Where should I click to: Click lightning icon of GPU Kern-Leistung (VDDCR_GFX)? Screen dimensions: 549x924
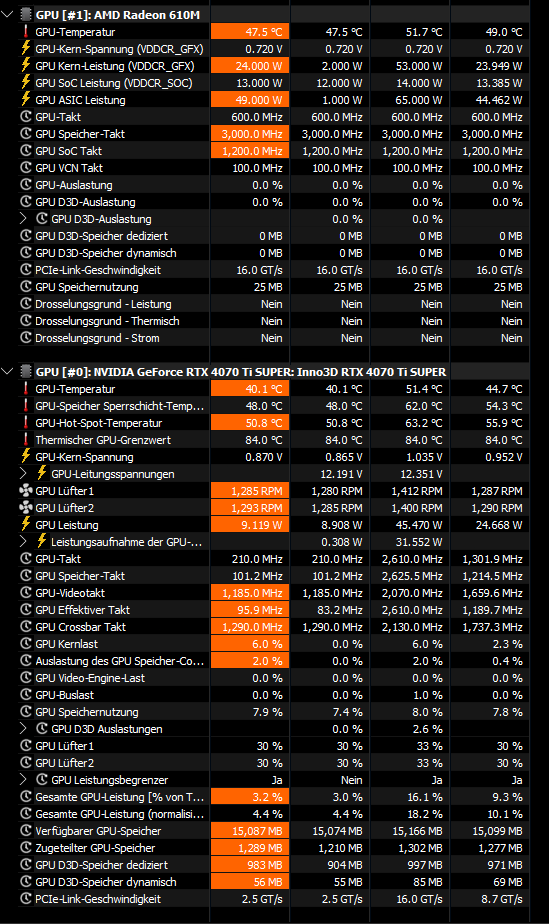(x=25, y=66)
